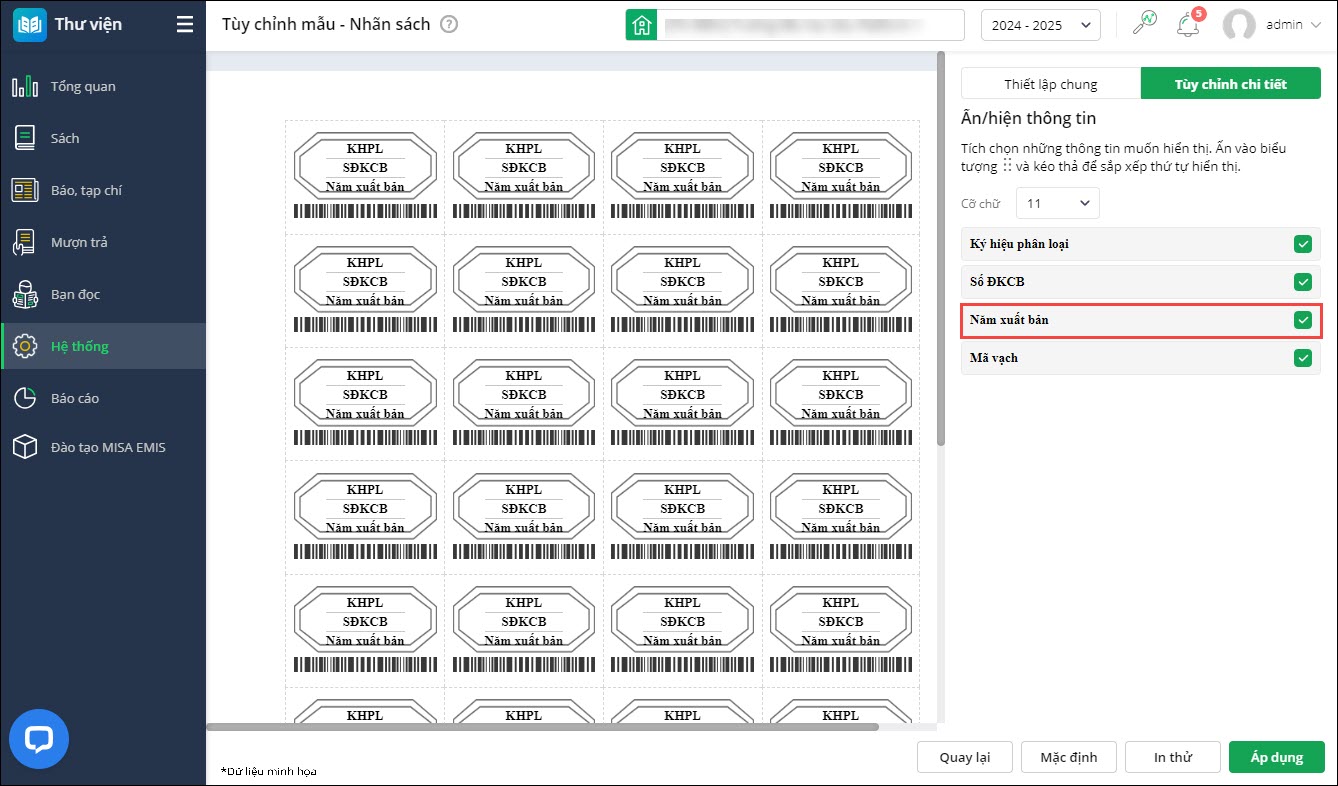Image resolution: width=1338 pixels, height=786 pixels.
Task: Click the school name field in header
Action: pos(811,25)
